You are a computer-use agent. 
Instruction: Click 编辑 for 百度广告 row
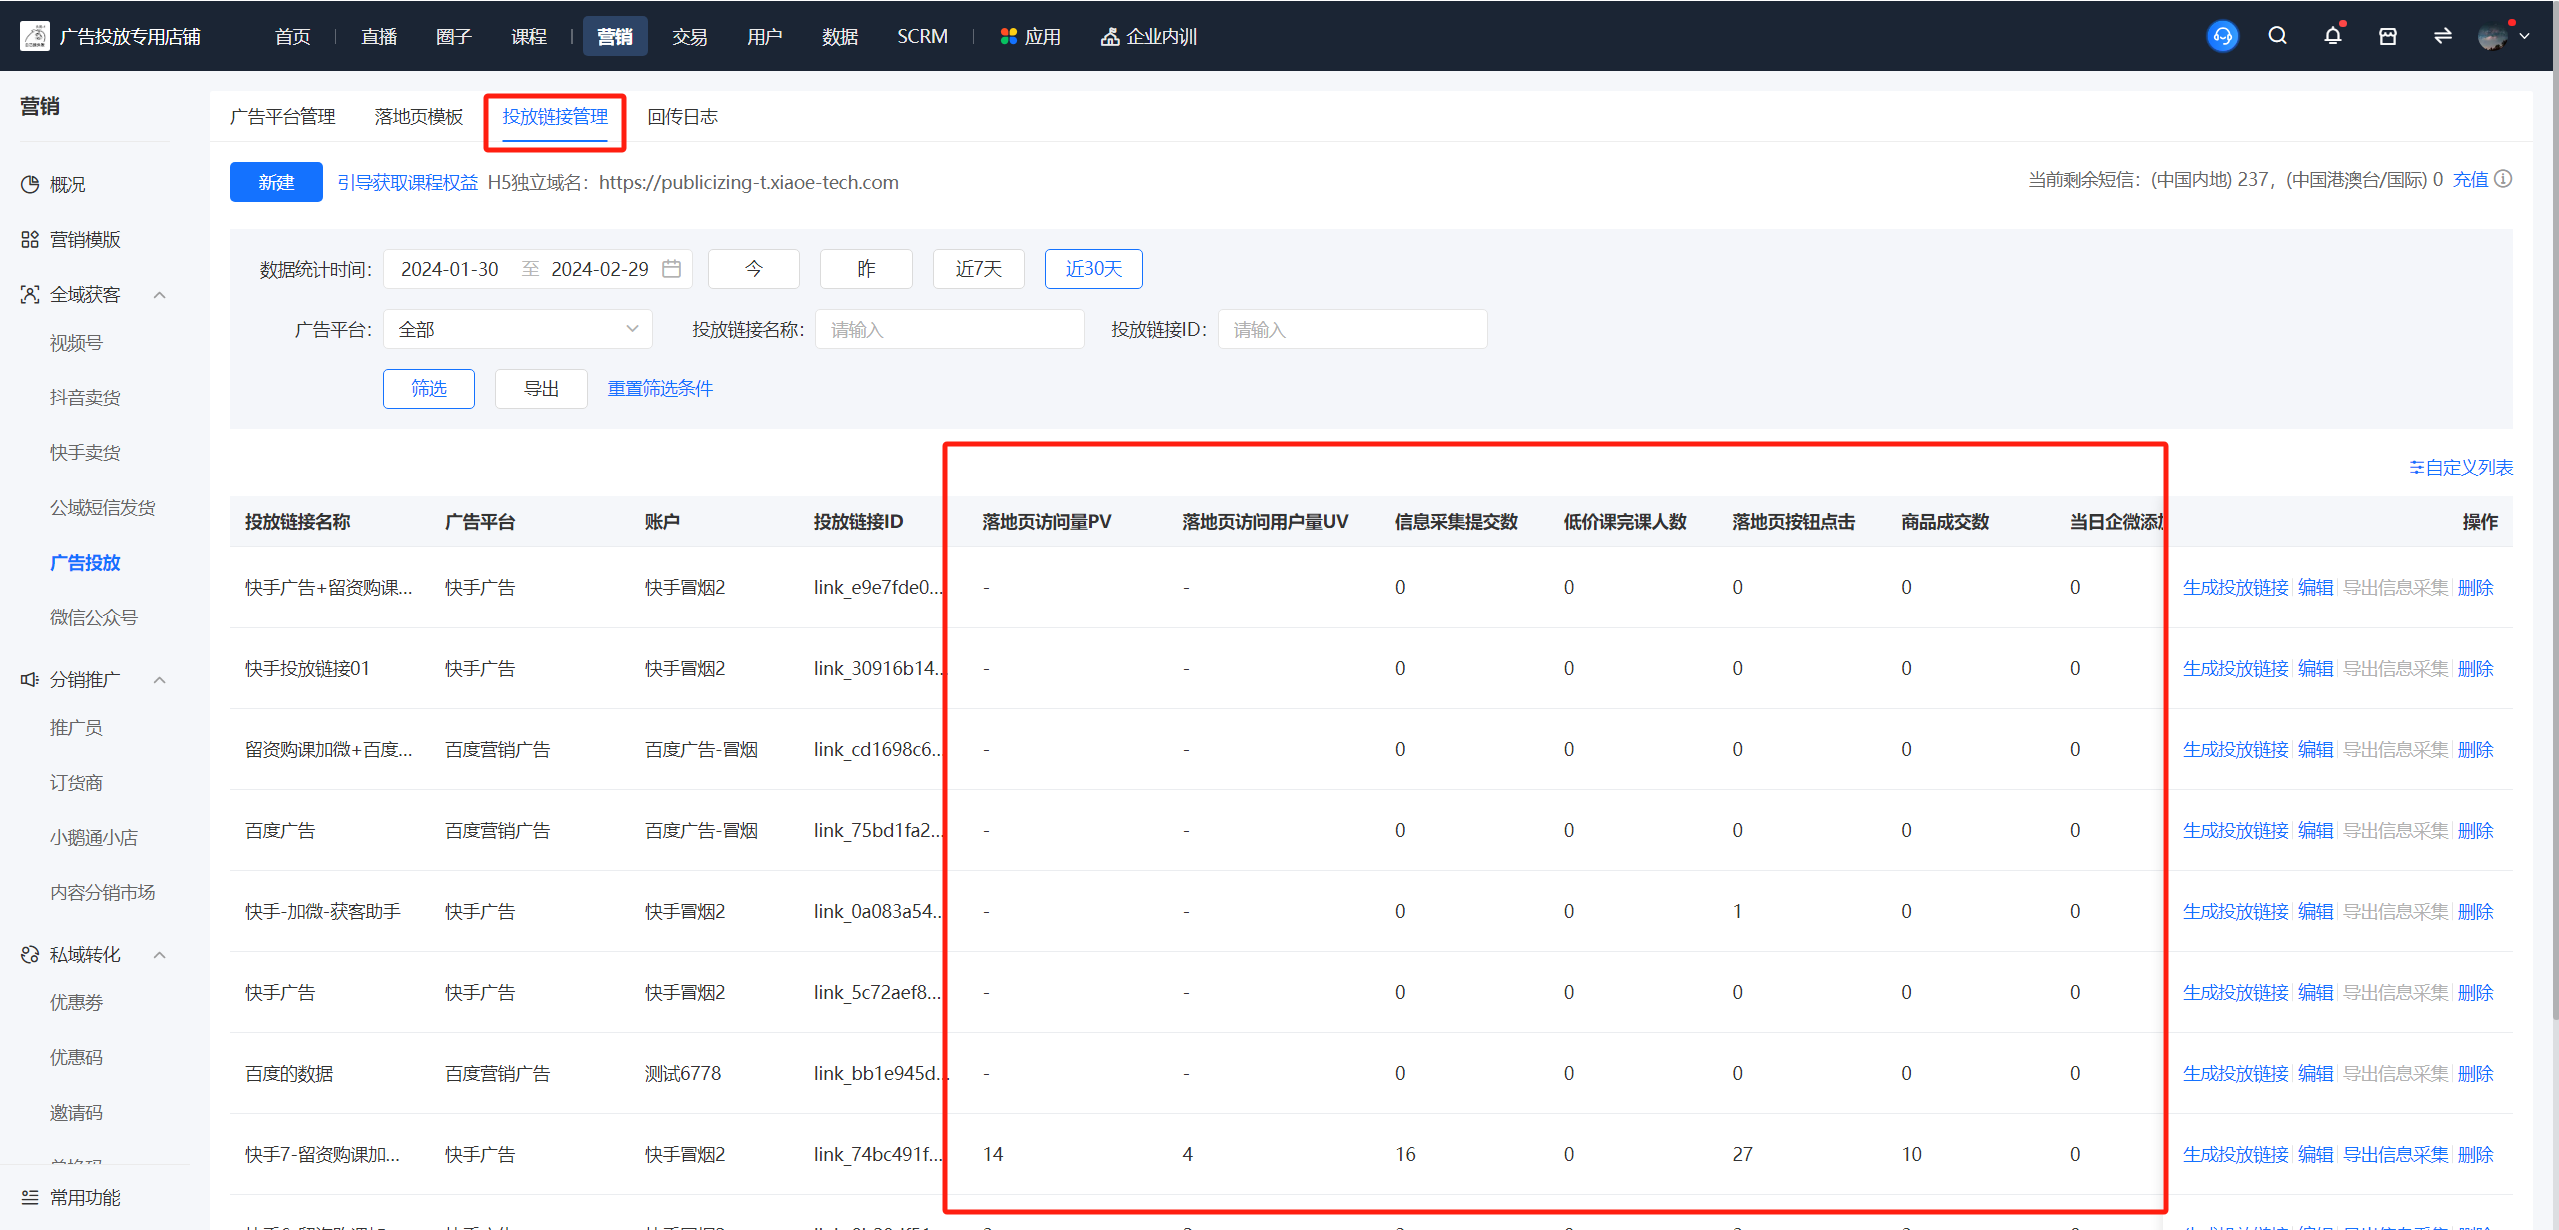(2316, 830)
